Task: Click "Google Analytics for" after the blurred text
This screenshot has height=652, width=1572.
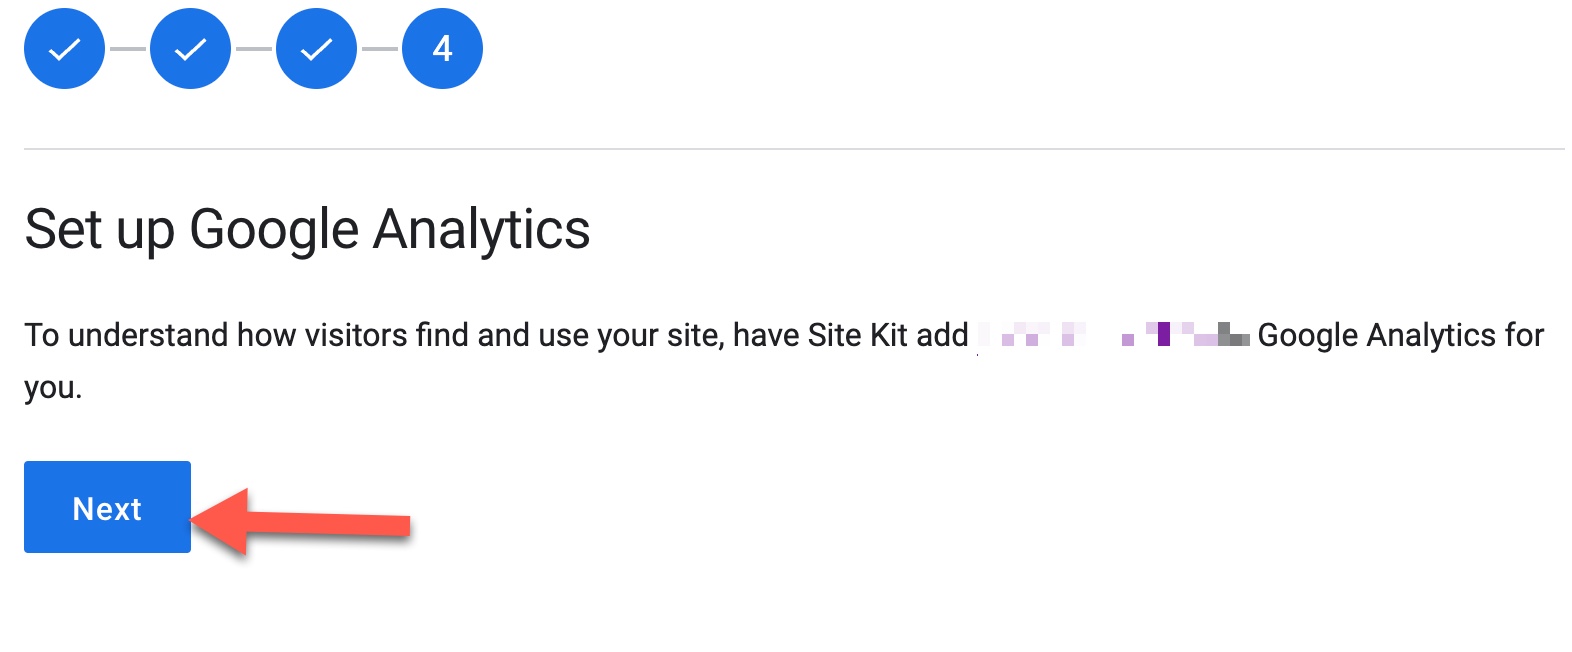Action: click(1401, 335)
